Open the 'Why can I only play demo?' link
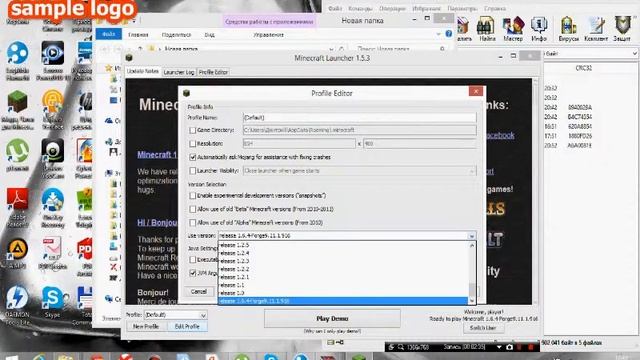This screenshot has width=640, height=360. [332, 331]
